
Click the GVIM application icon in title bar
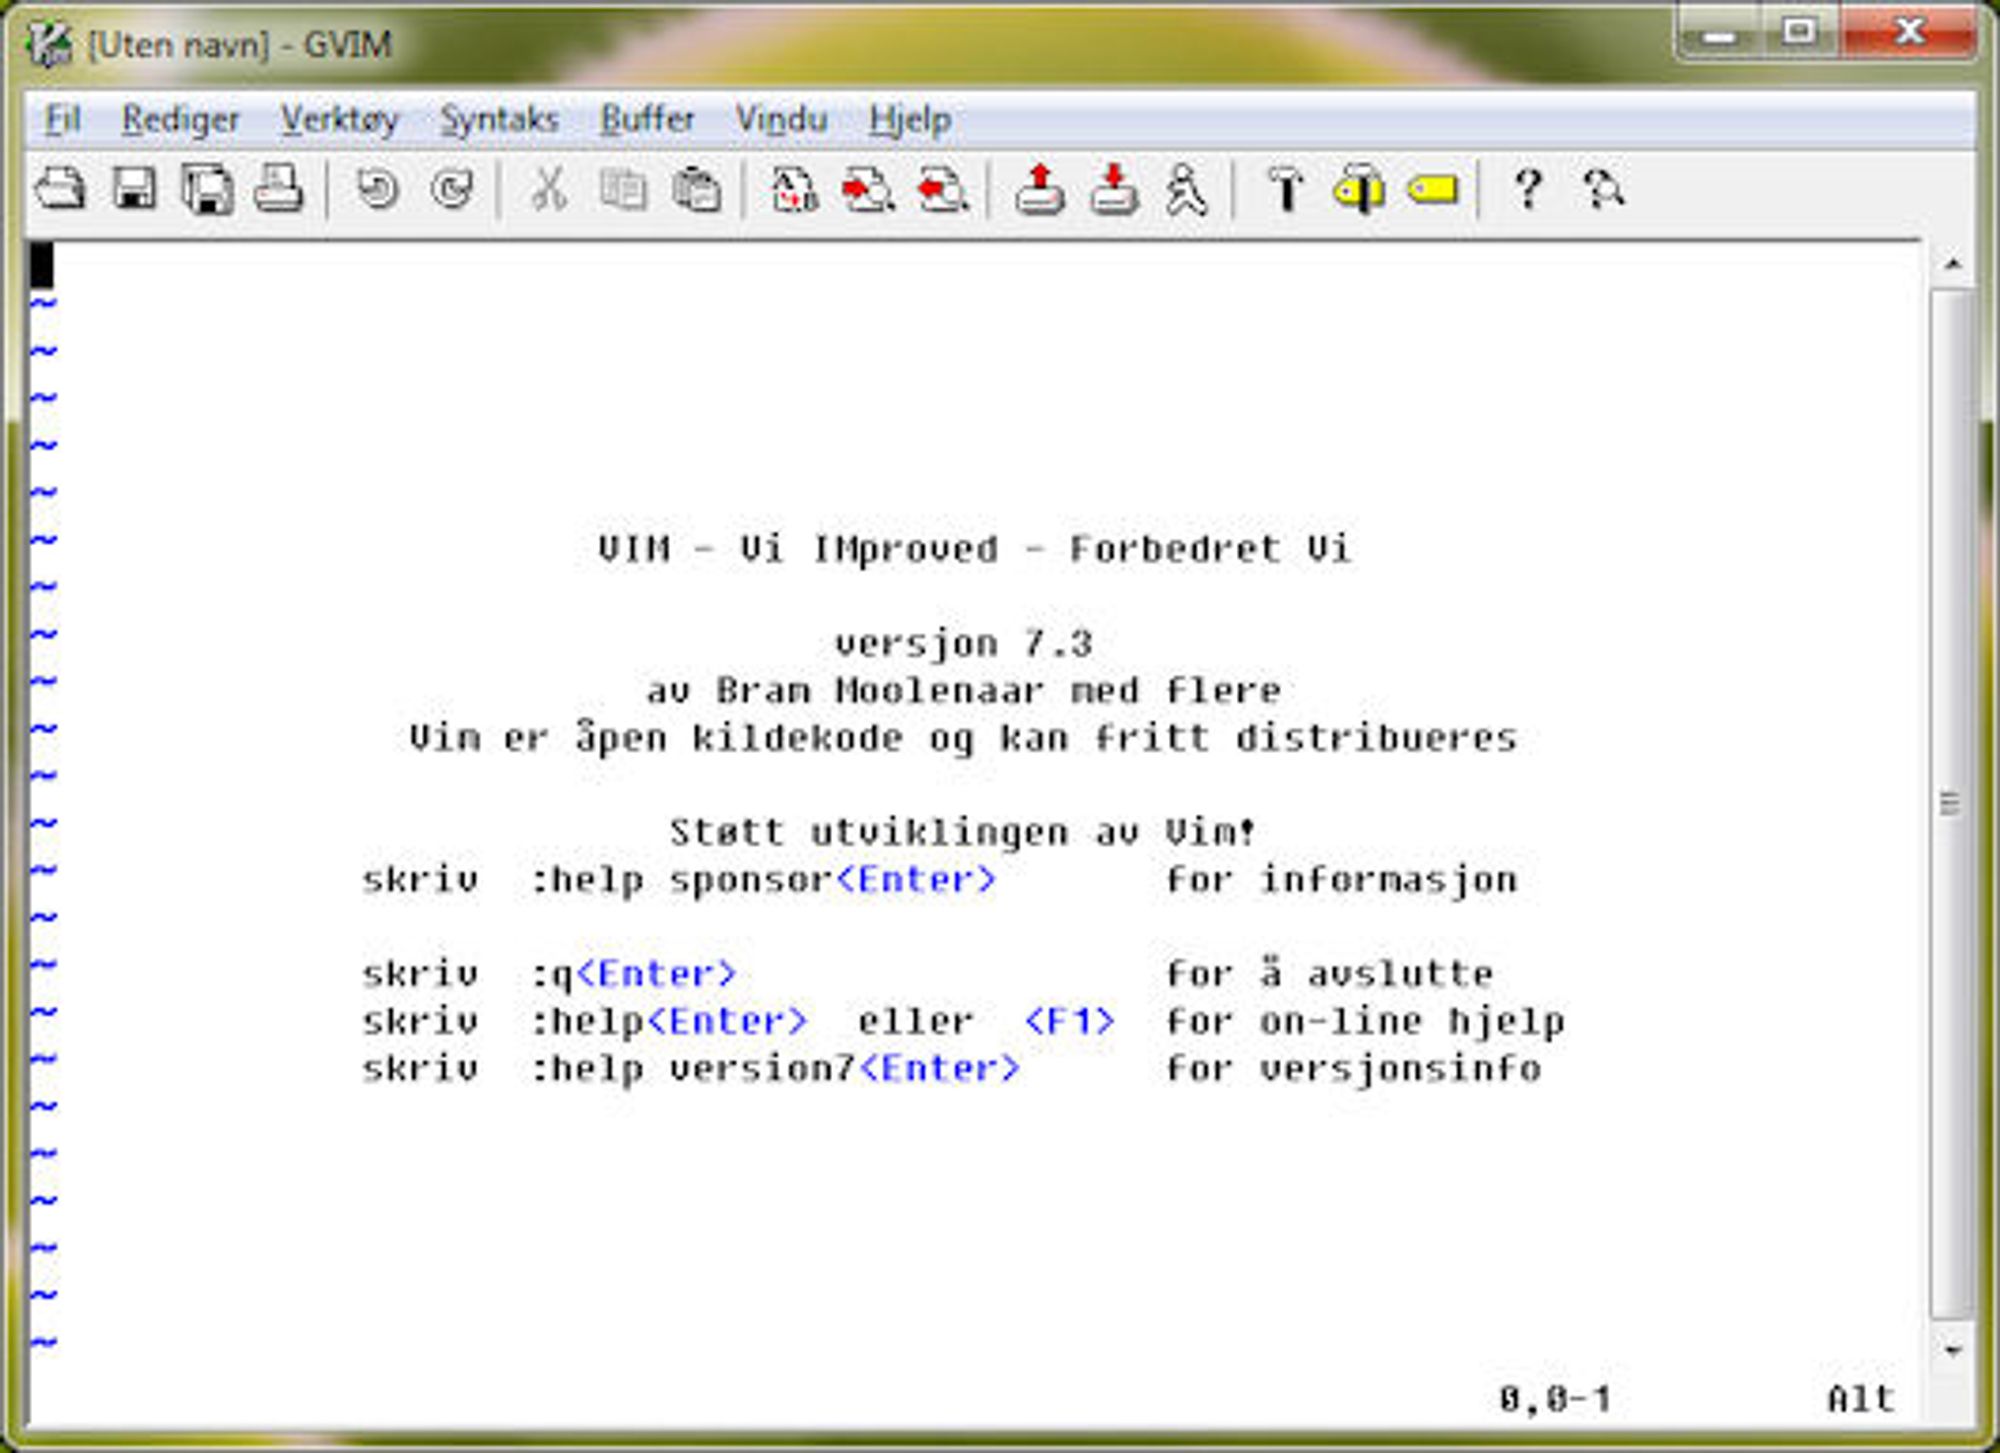(x=50, y=44)
